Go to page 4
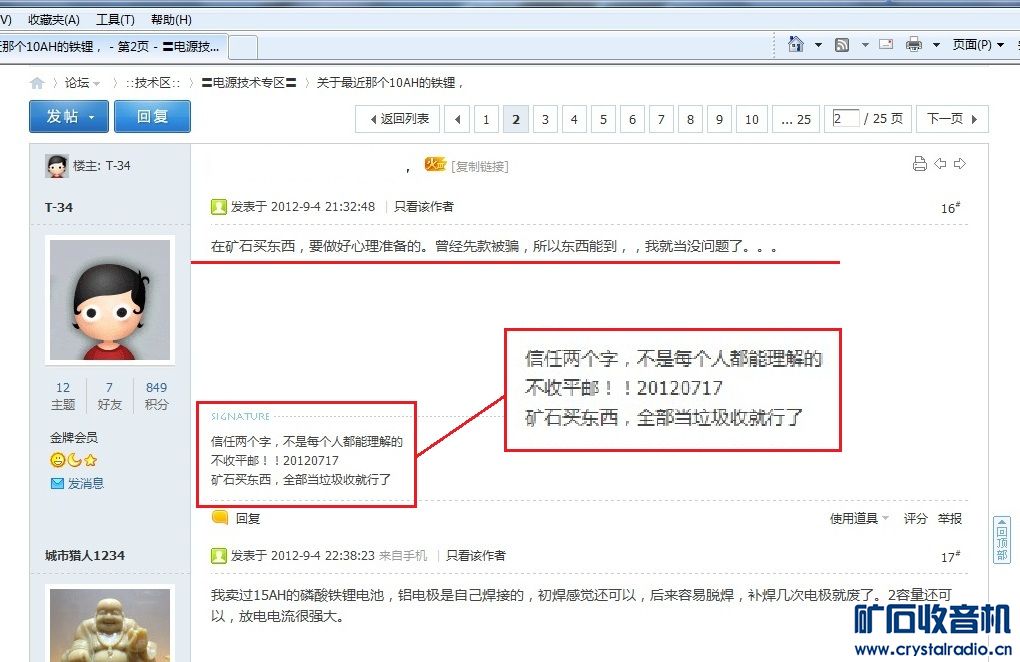This screenshot has height=662, width=1020. [x=574, y=119]
